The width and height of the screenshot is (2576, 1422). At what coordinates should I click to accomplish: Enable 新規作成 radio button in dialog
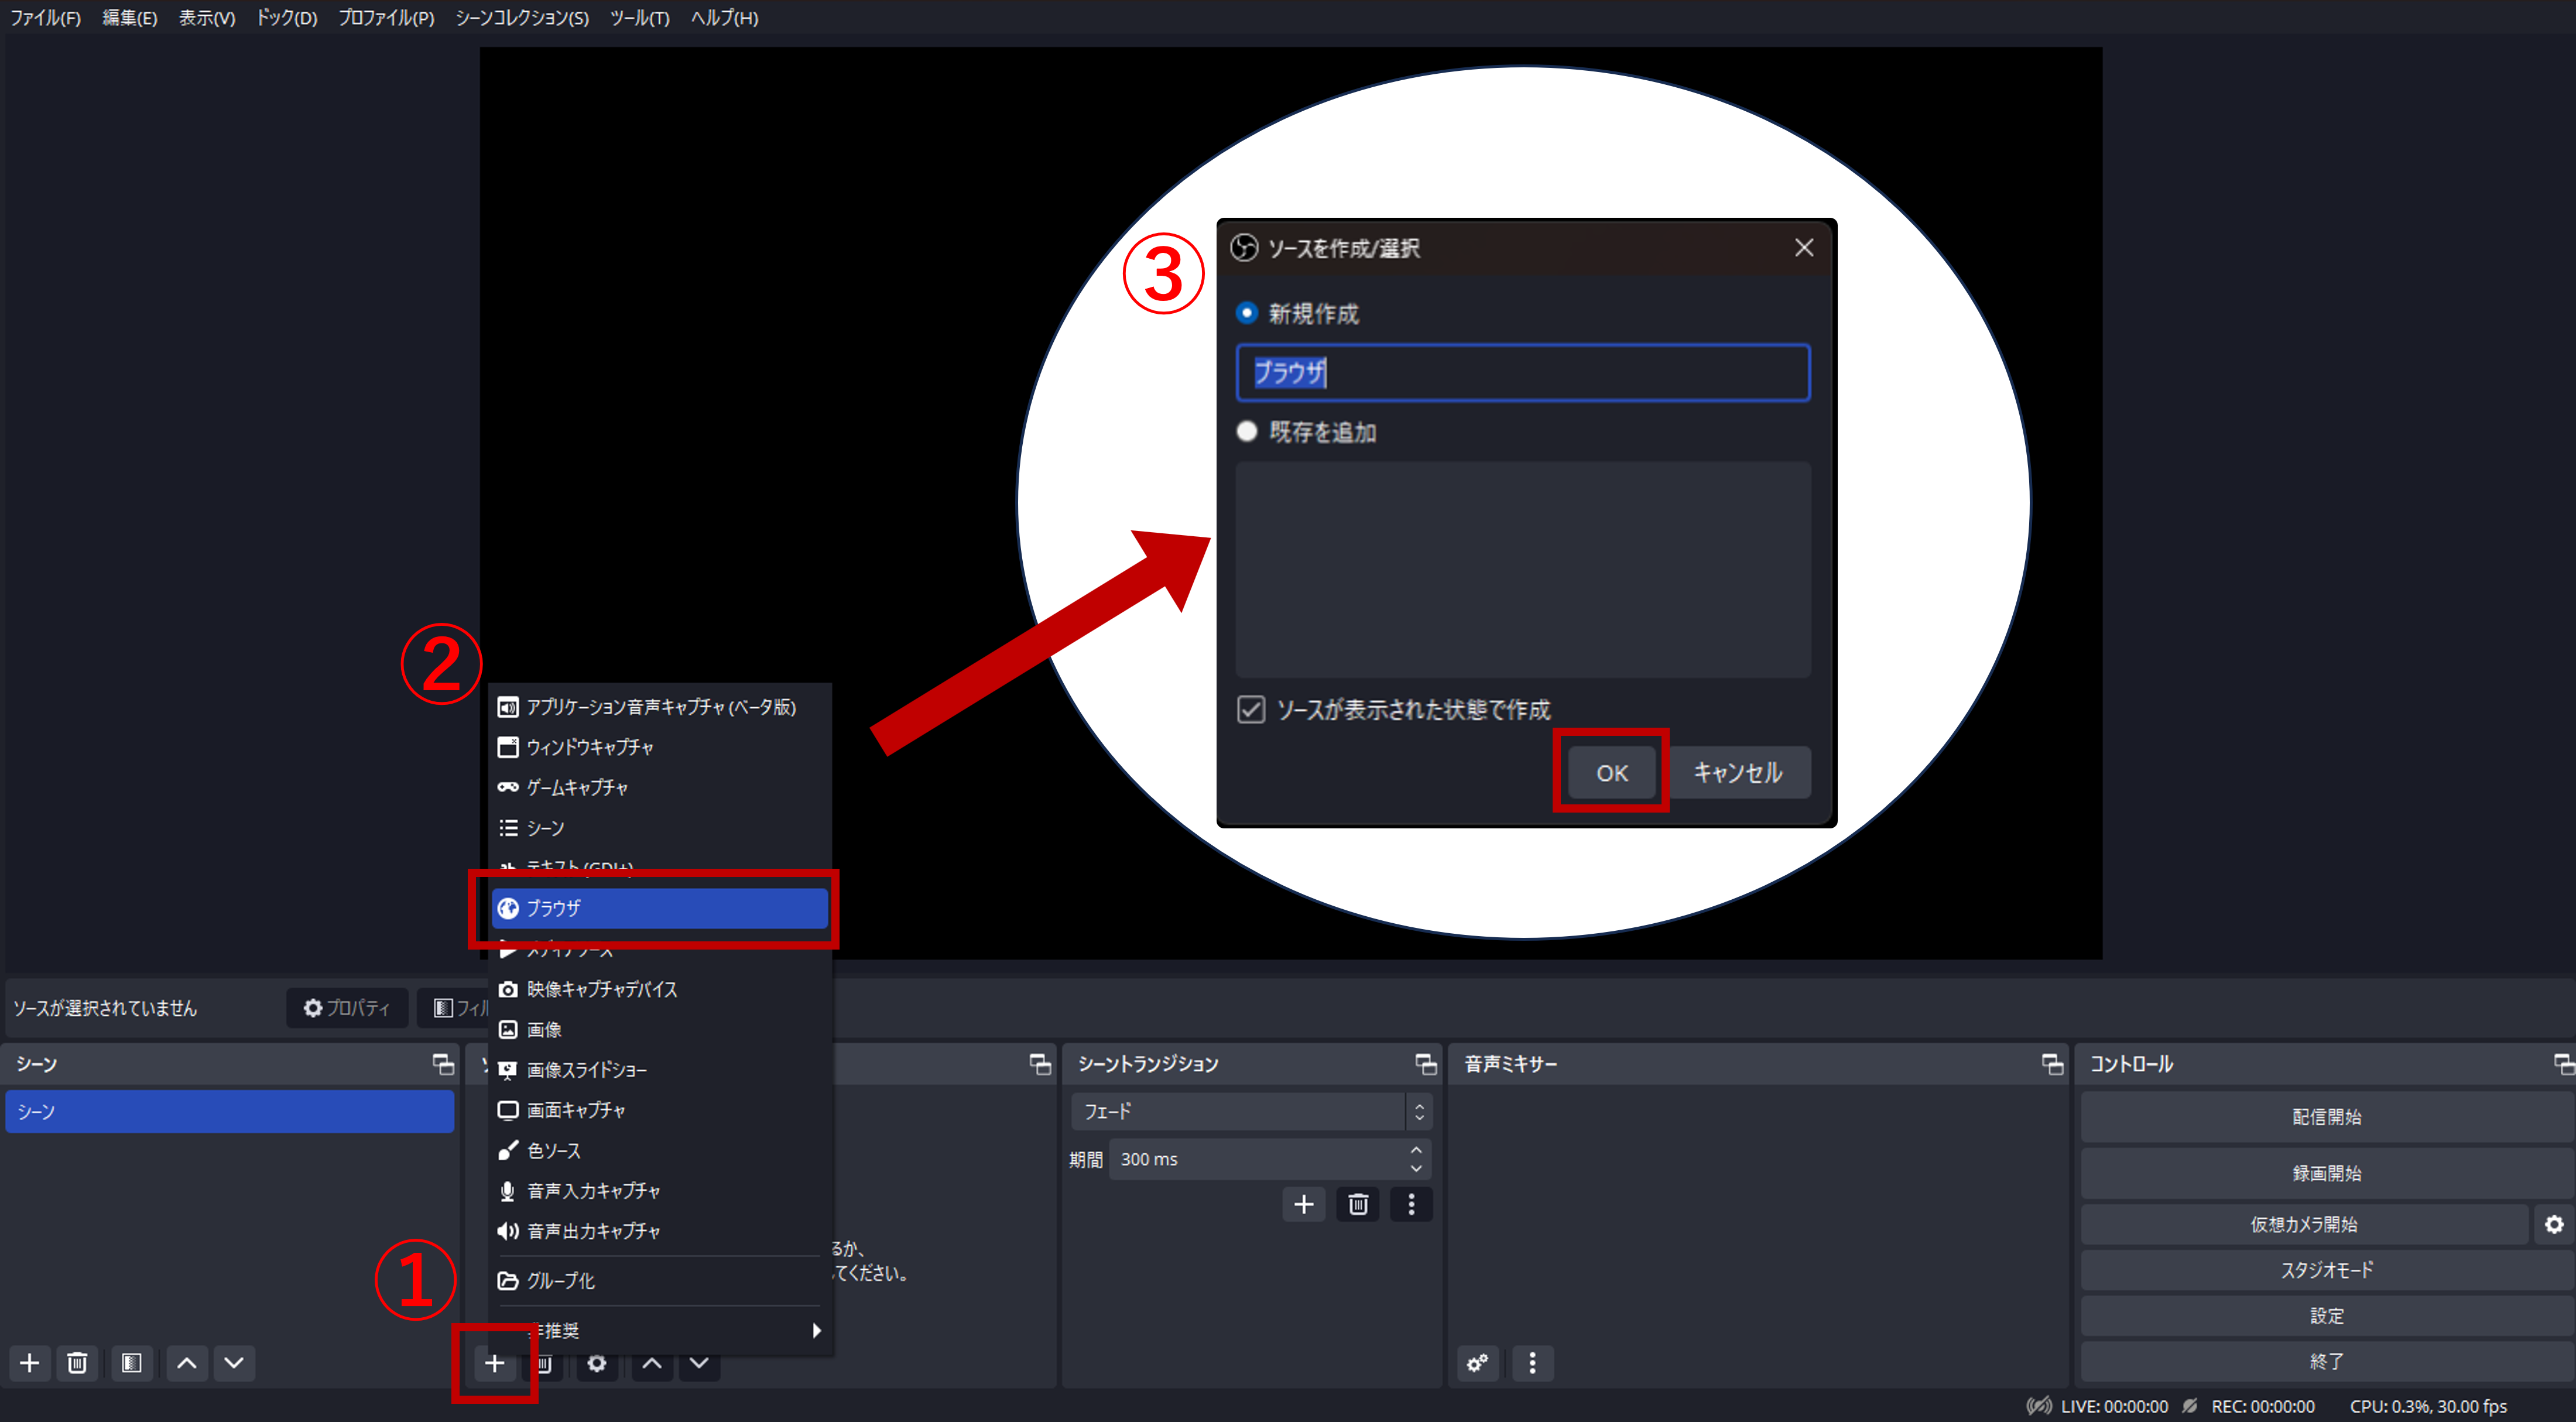(1247, 310)
